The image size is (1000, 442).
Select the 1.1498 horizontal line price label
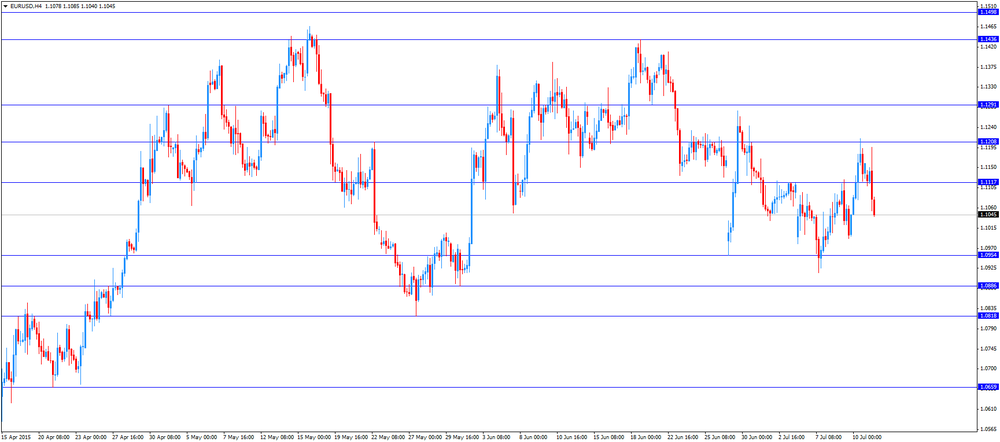coord(987,12)
